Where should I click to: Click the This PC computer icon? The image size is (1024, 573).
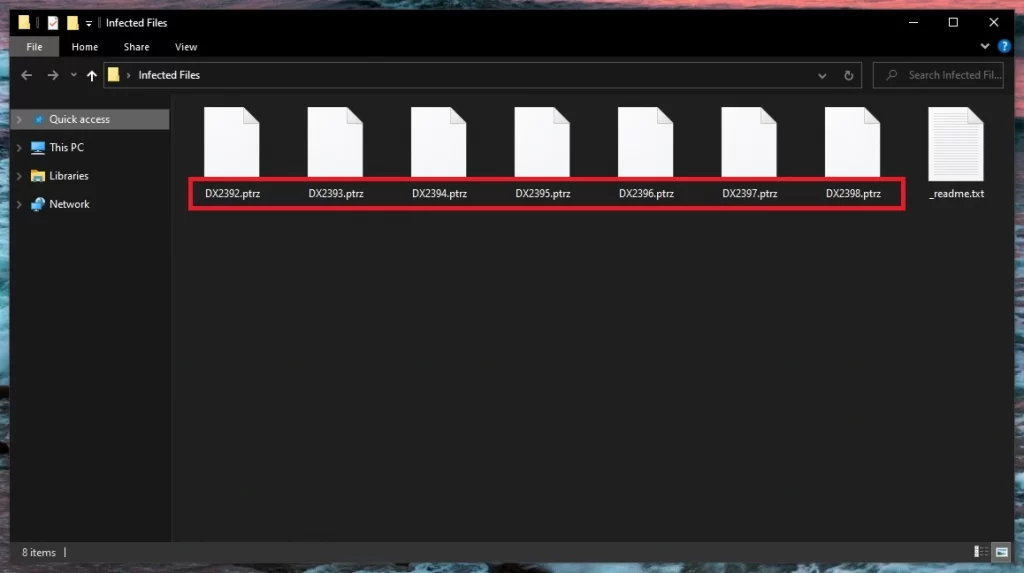coord(38,148)
